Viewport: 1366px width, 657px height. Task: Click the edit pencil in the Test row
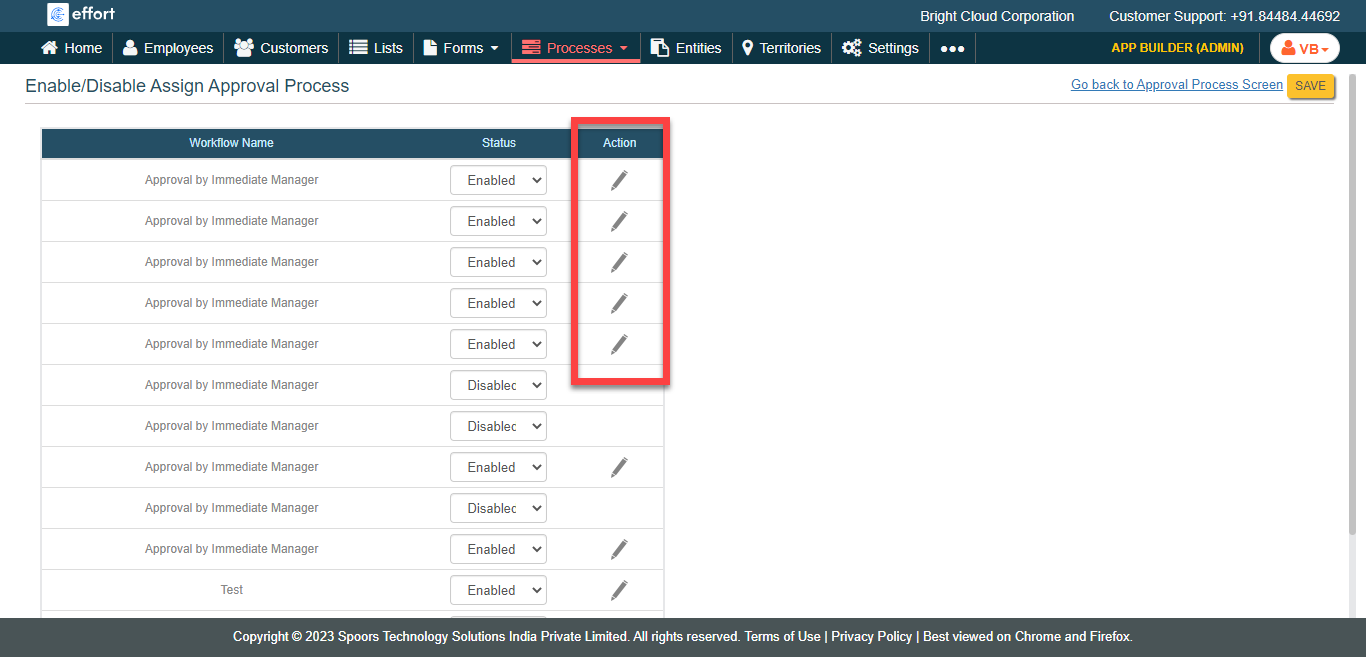[x=619, y=590]
